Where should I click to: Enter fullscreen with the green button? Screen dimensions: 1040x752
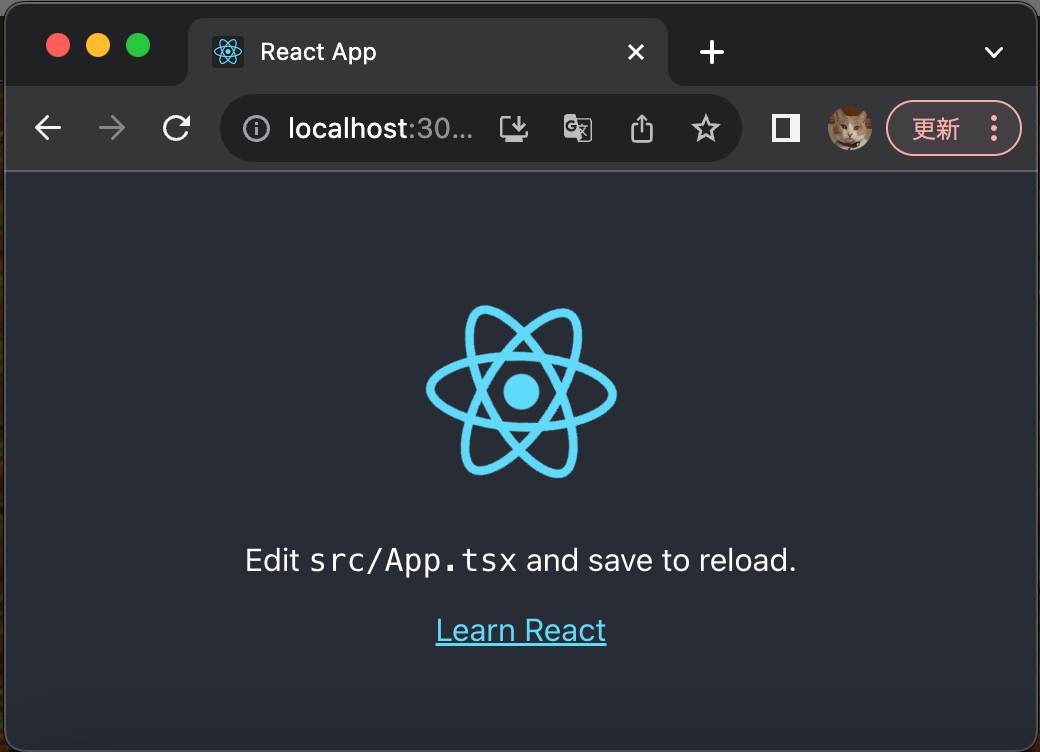point(138,45)
